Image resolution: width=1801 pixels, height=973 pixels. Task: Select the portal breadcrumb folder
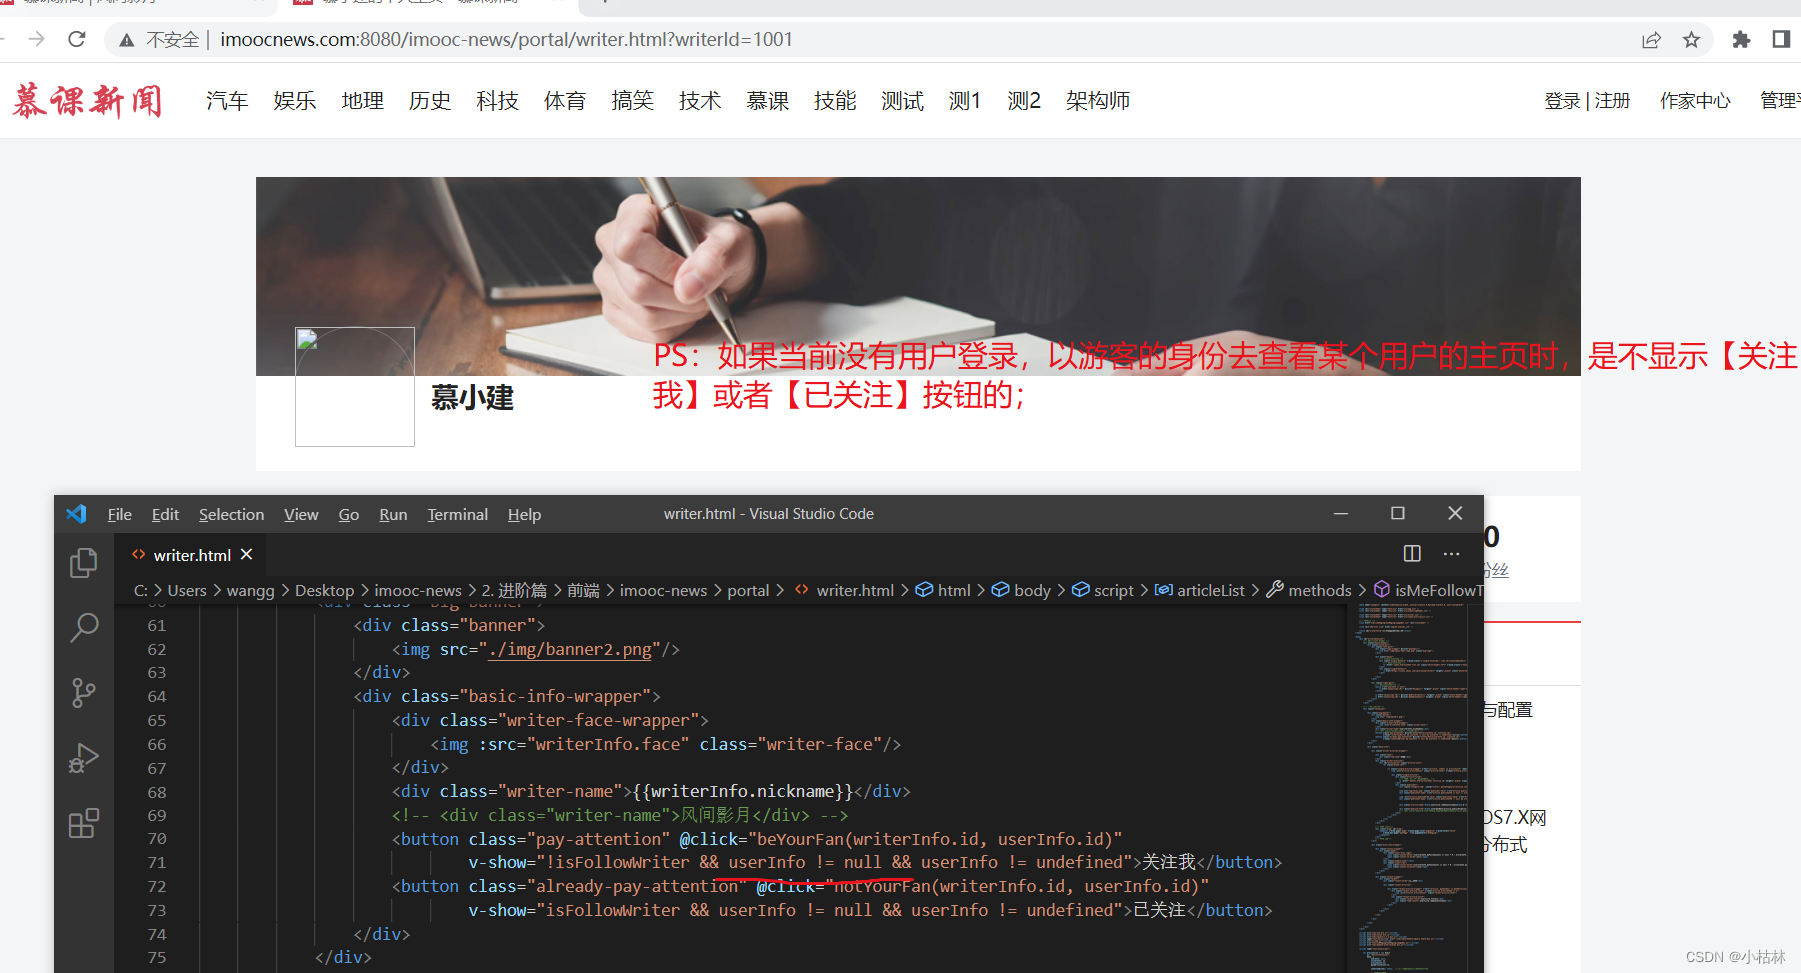(748, 591)
